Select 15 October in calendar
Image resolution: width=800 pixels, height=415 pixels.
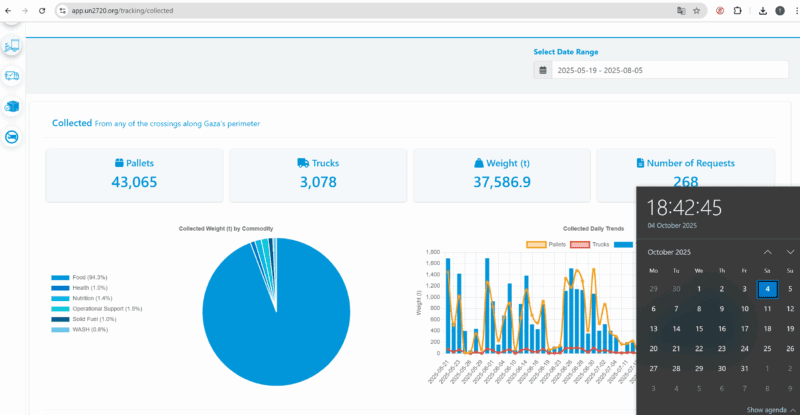tap(700, 328)
